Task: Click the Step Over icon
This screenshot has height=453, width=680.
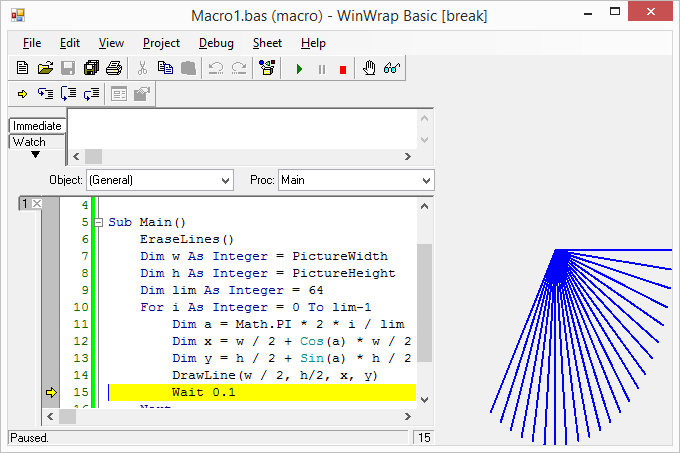Action: coord(69,94)
